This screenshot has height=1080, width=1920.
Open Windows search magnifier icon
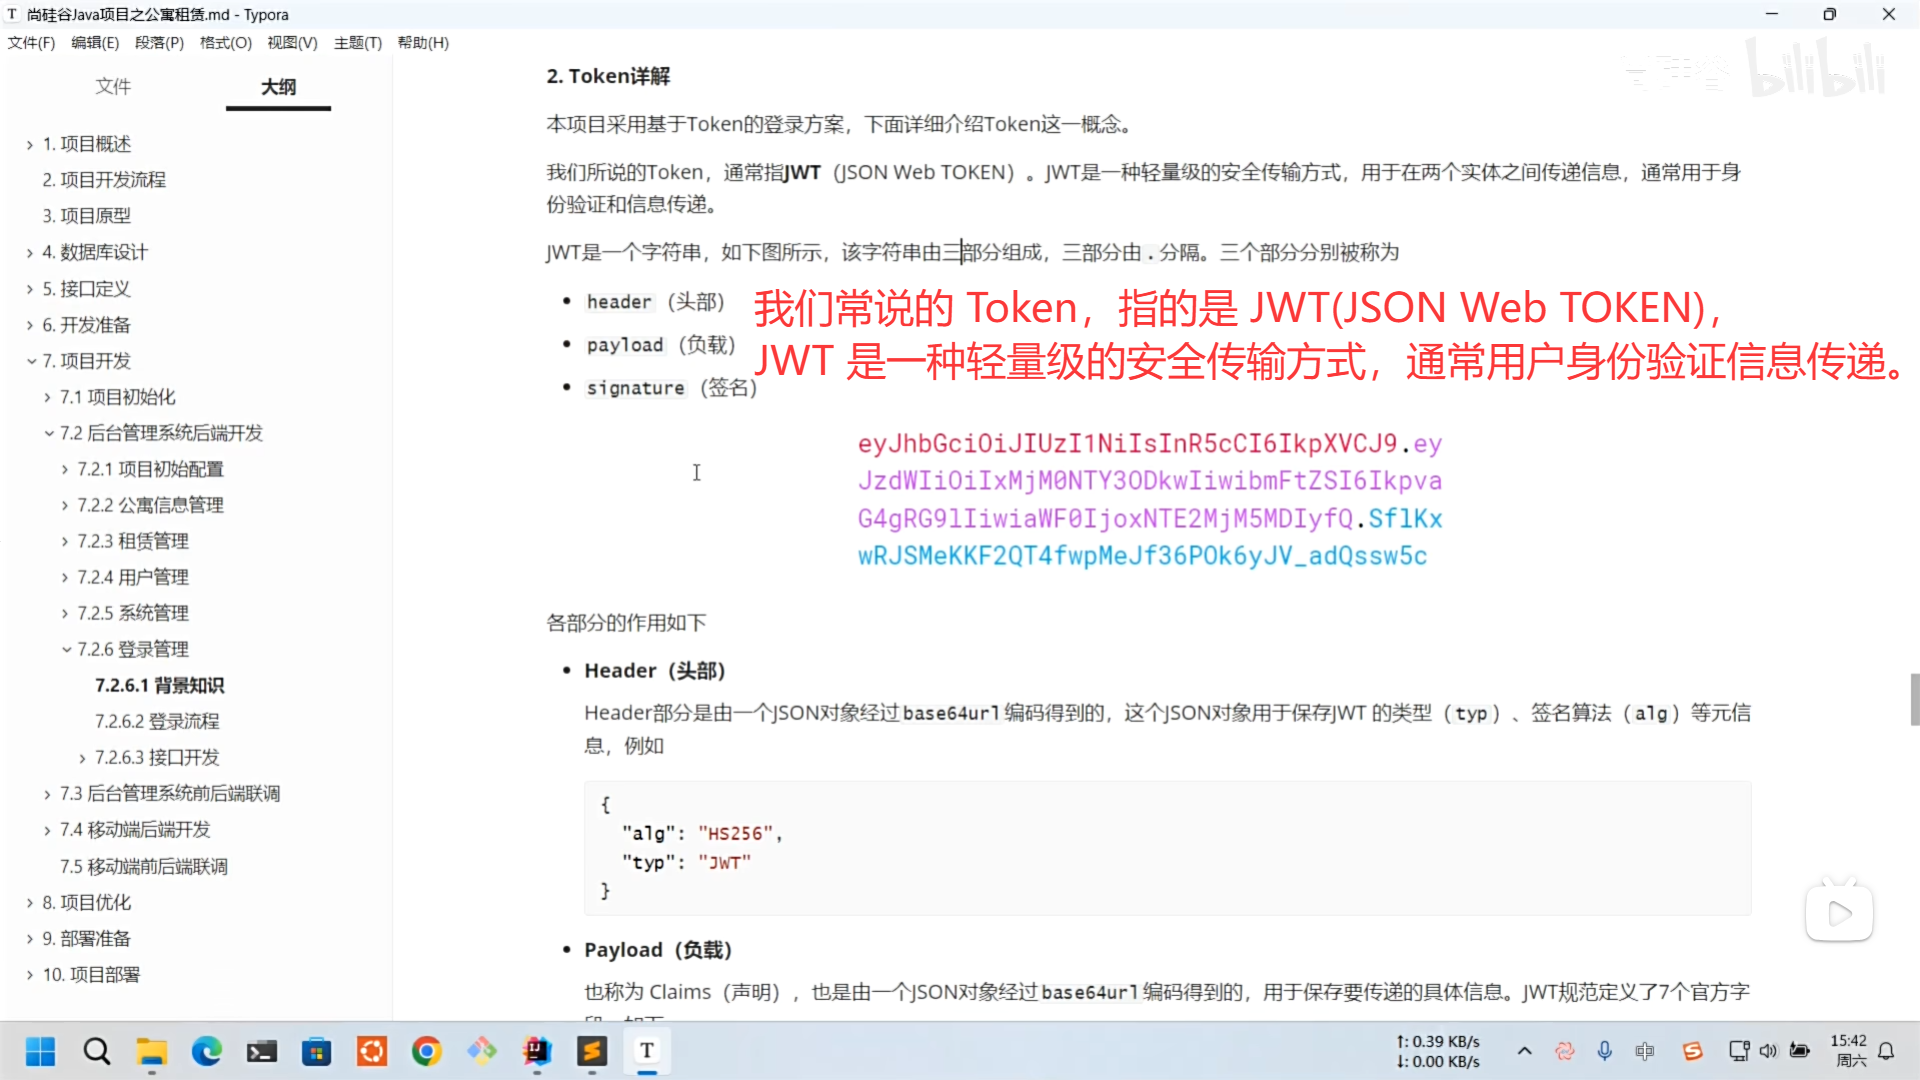[x=97, y=1051]
